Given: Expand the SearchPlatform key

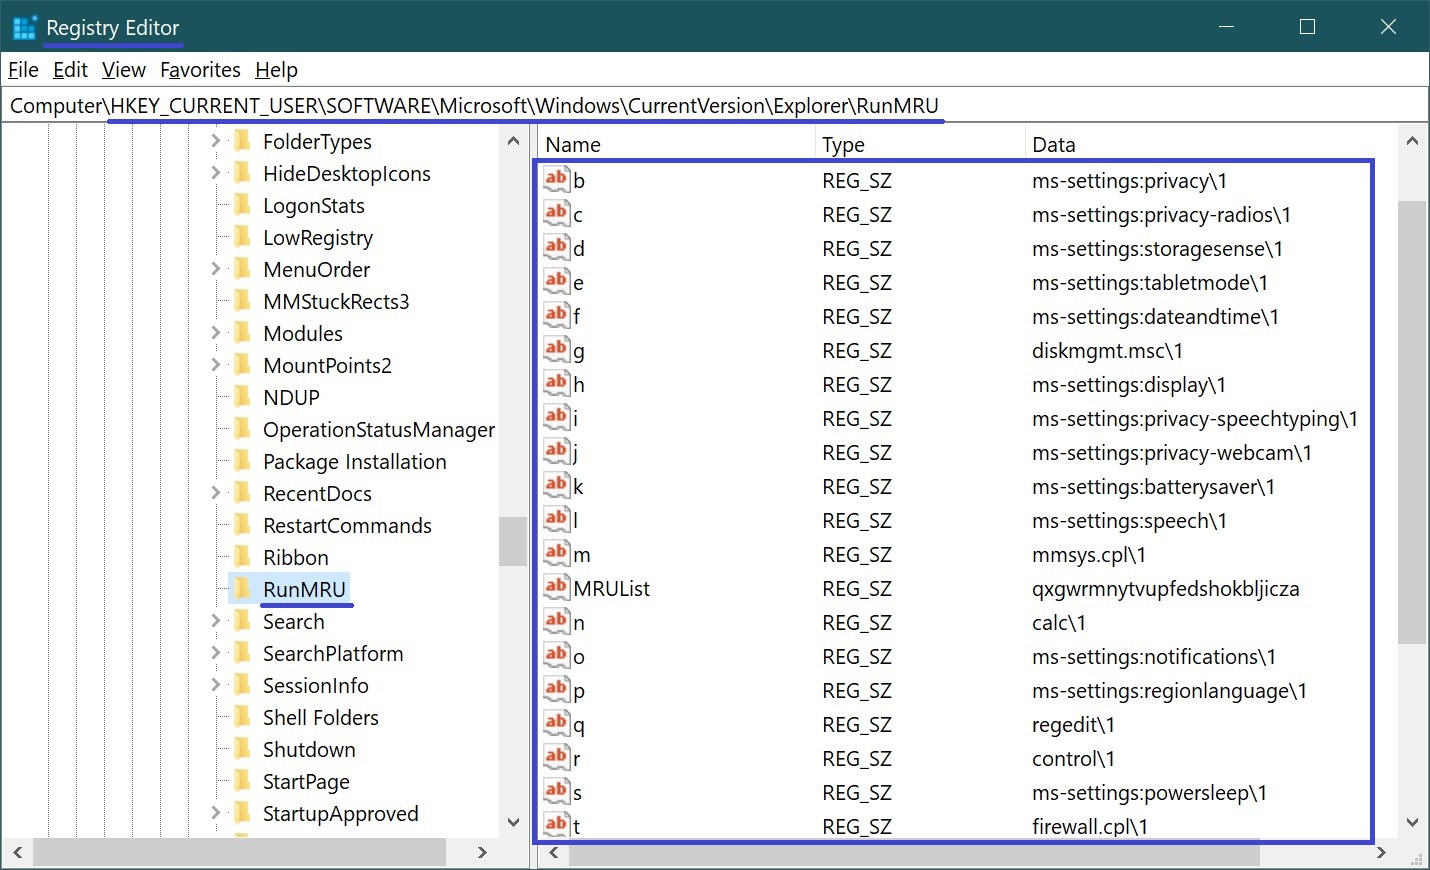Looking at the screenshot, I should (x=215, y=653).
